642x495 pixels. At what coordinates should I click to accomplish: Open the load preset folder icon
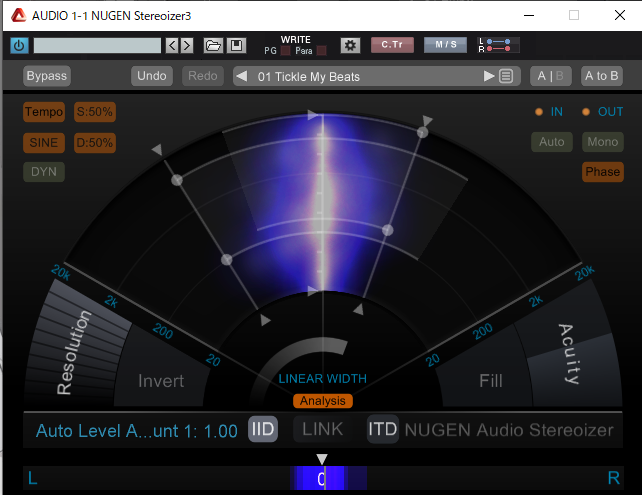(213, 45)
